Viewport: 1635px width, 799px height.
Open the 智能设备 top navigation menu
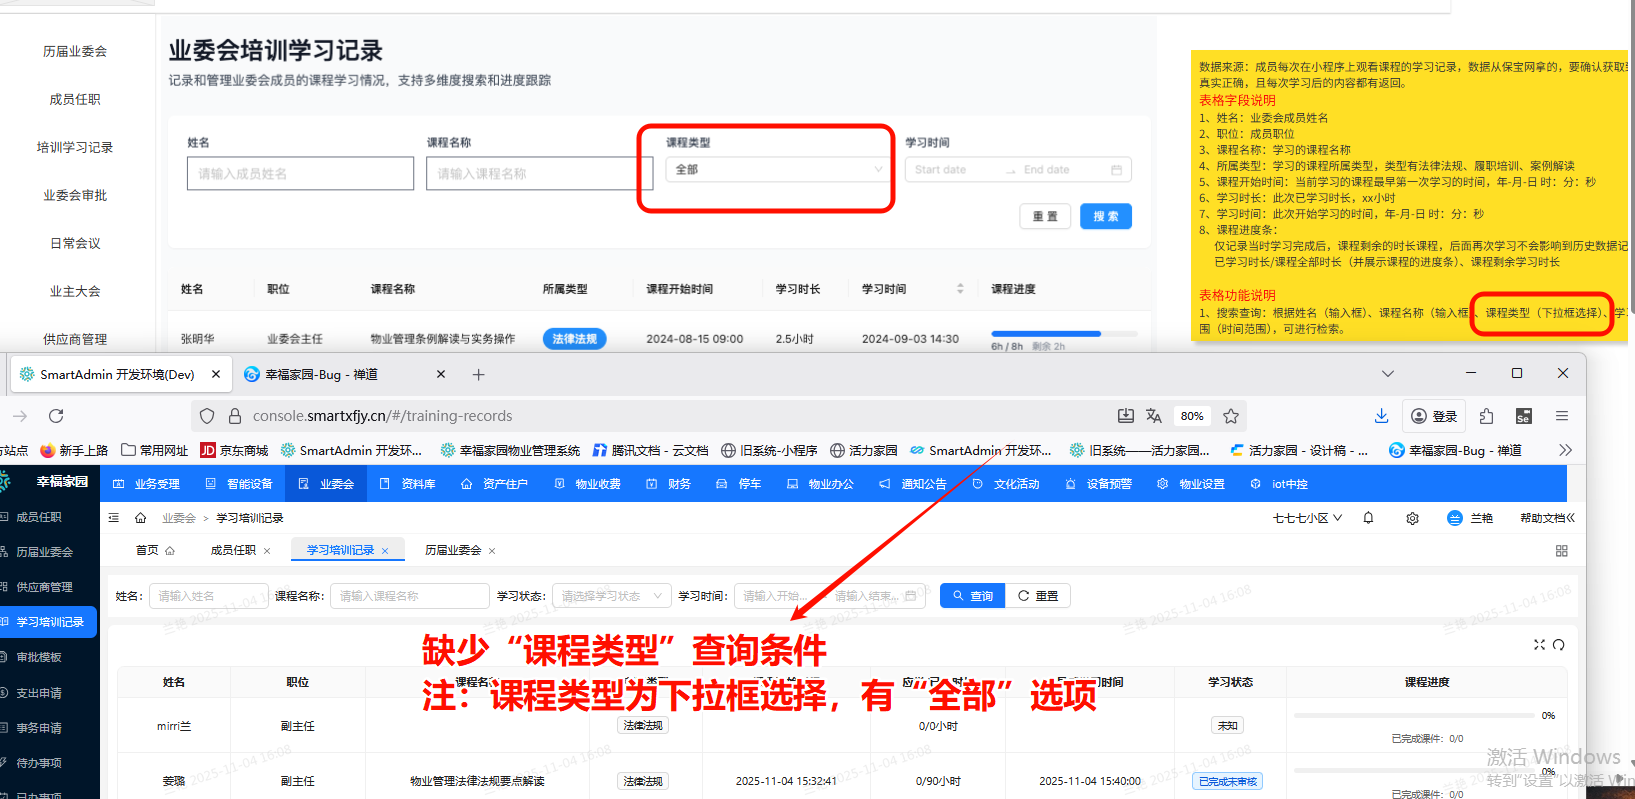coord(239,484)
